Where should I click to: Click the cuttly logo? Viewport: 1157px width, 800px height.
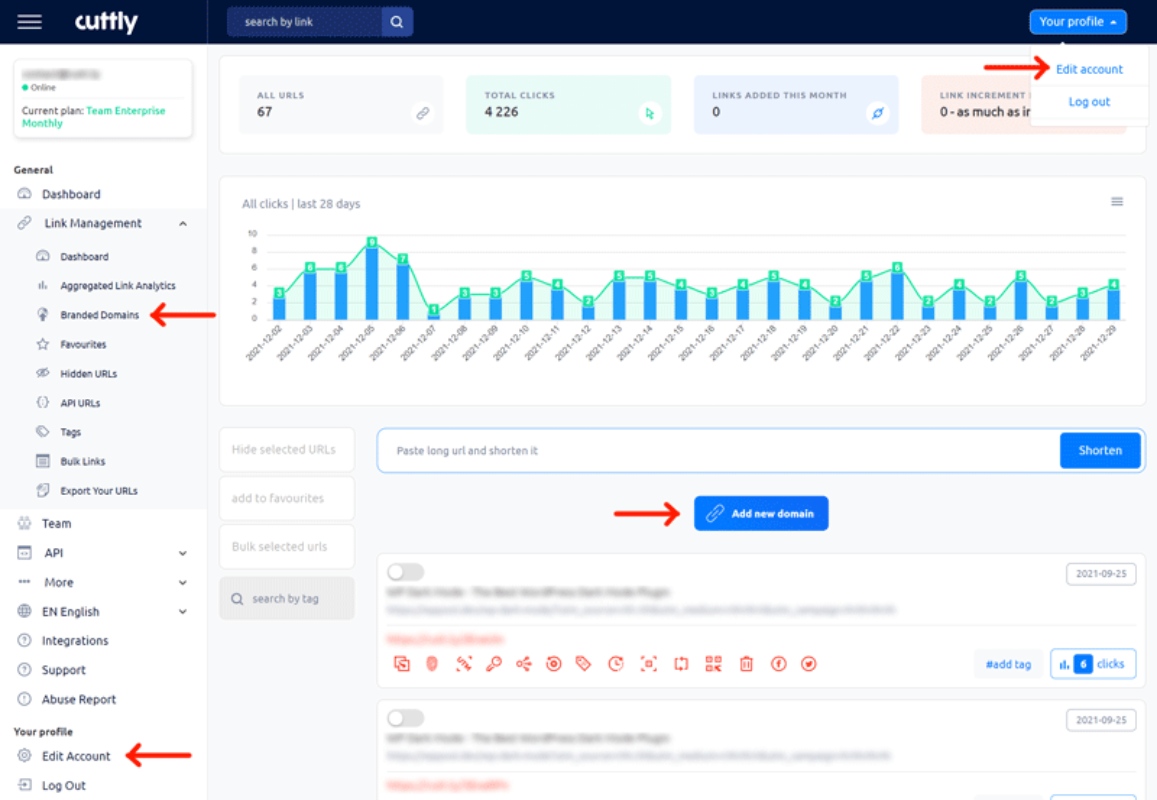pos(106,22)
